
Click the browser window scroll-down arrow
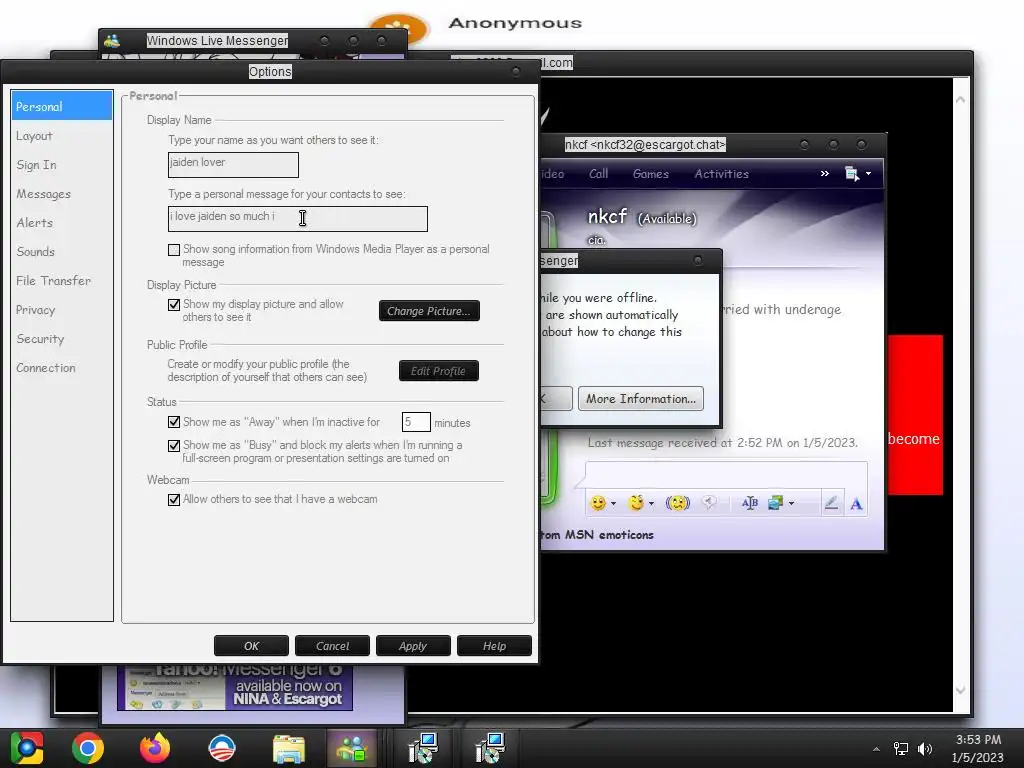pos(961,690)
